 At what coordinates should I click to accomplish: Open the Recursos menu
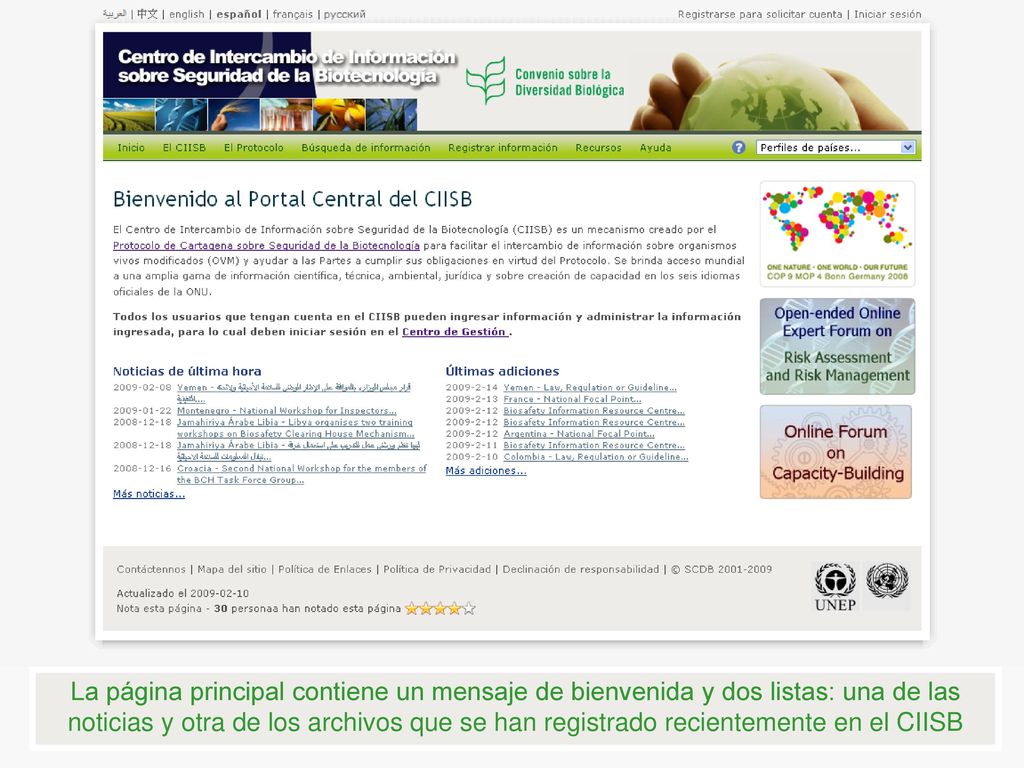coord(598,148)
